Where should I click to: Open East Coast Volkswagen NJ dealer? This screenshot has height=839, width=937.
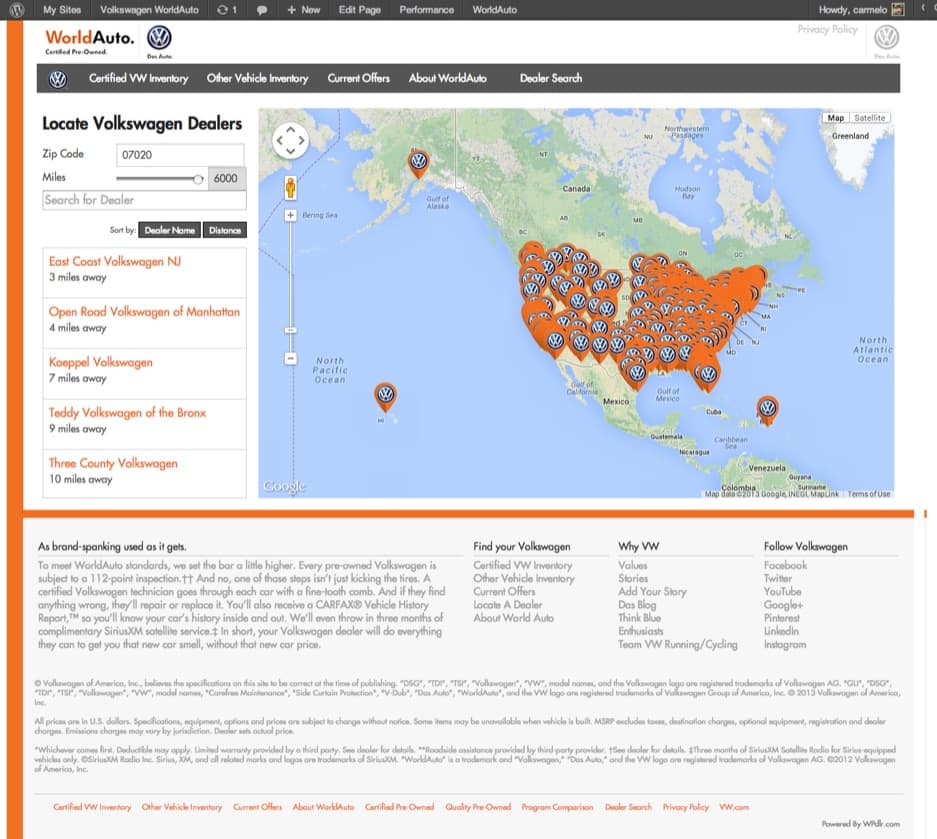tap(115, 262)
